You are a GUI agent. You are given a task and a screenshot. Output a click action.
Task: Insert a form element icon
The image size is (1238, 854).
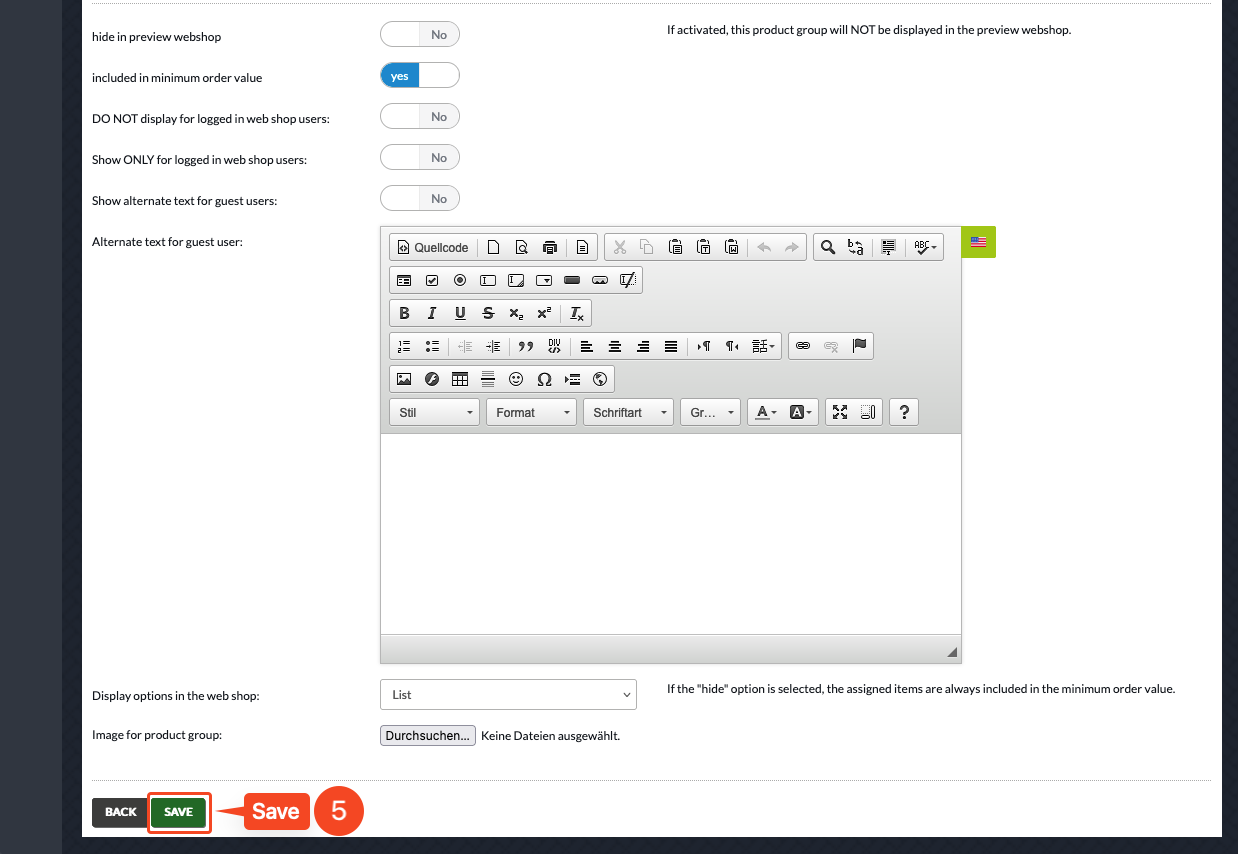404,280
